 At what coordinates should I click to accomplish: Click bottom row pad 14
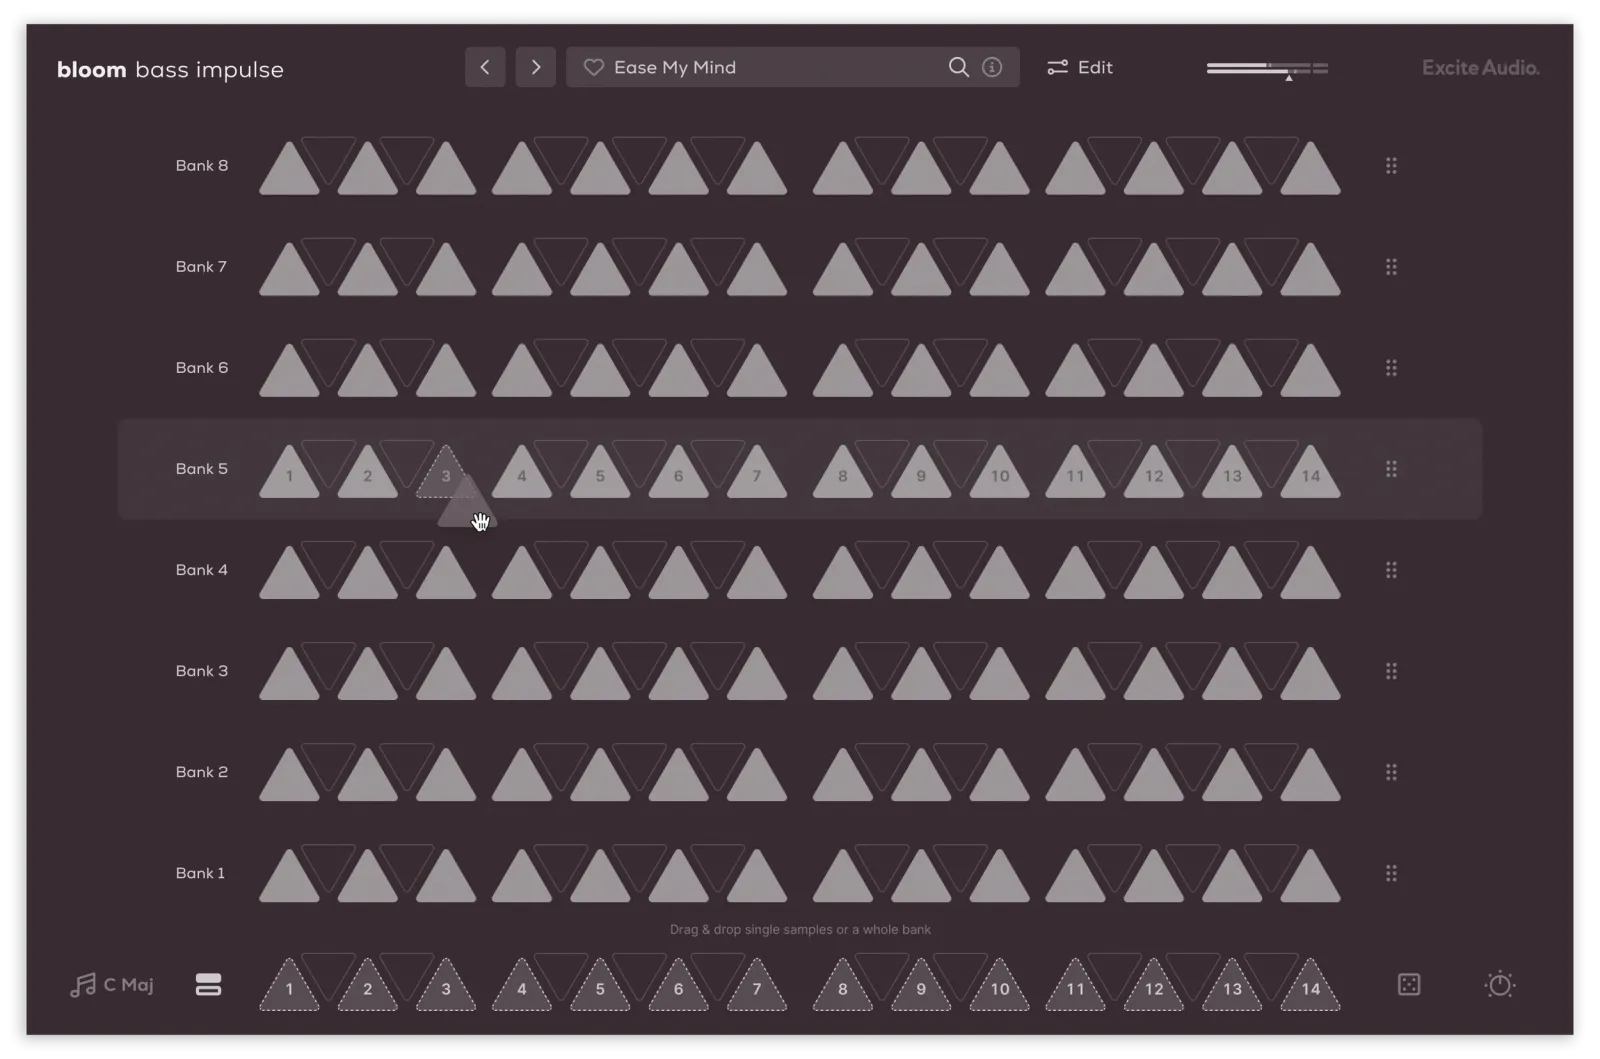[1311, 987]
